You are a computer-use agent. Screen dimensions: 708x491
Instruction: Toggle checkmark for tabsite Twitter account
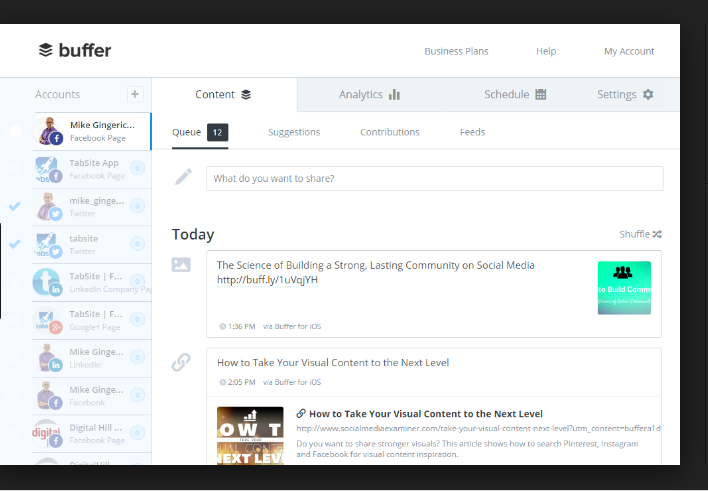[14, 244]
